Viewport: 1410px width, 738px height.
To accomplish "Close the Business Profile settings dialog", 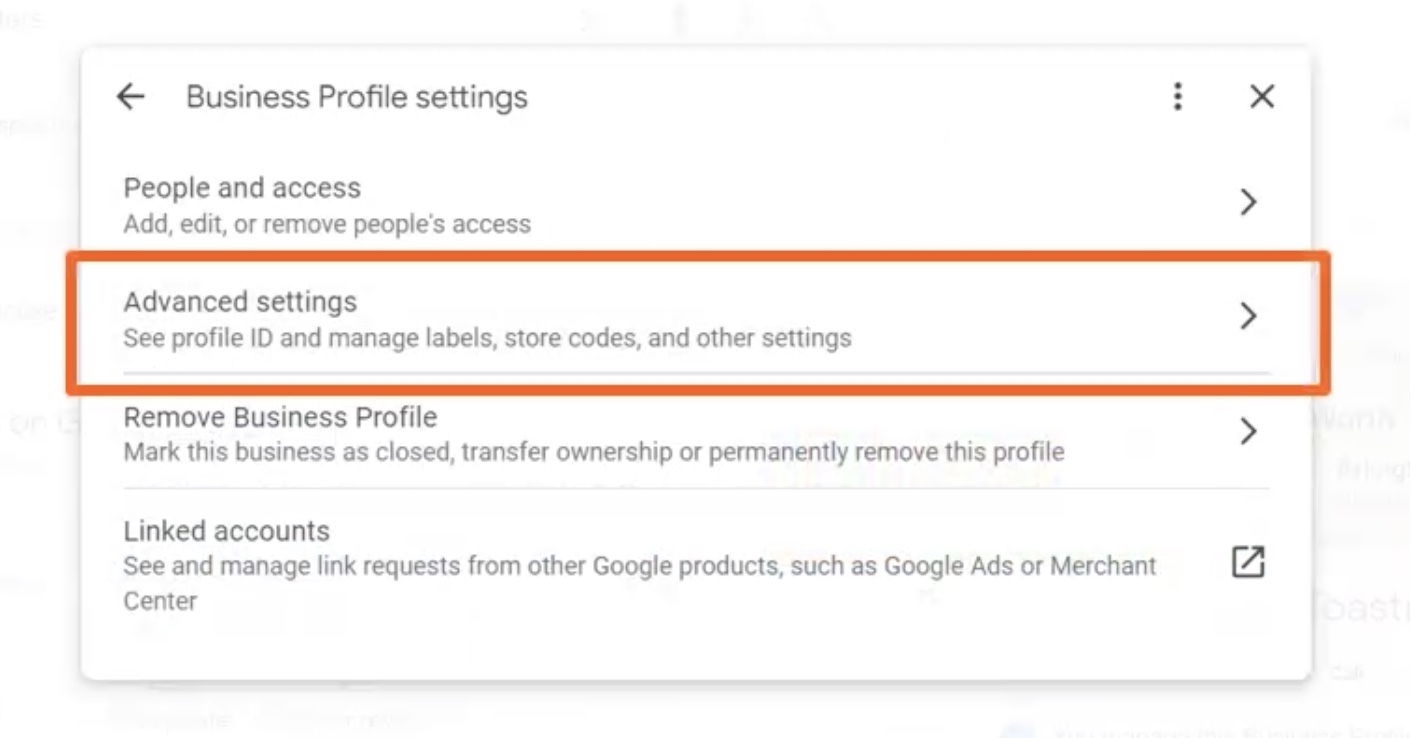I will (x=1262, y=97).
